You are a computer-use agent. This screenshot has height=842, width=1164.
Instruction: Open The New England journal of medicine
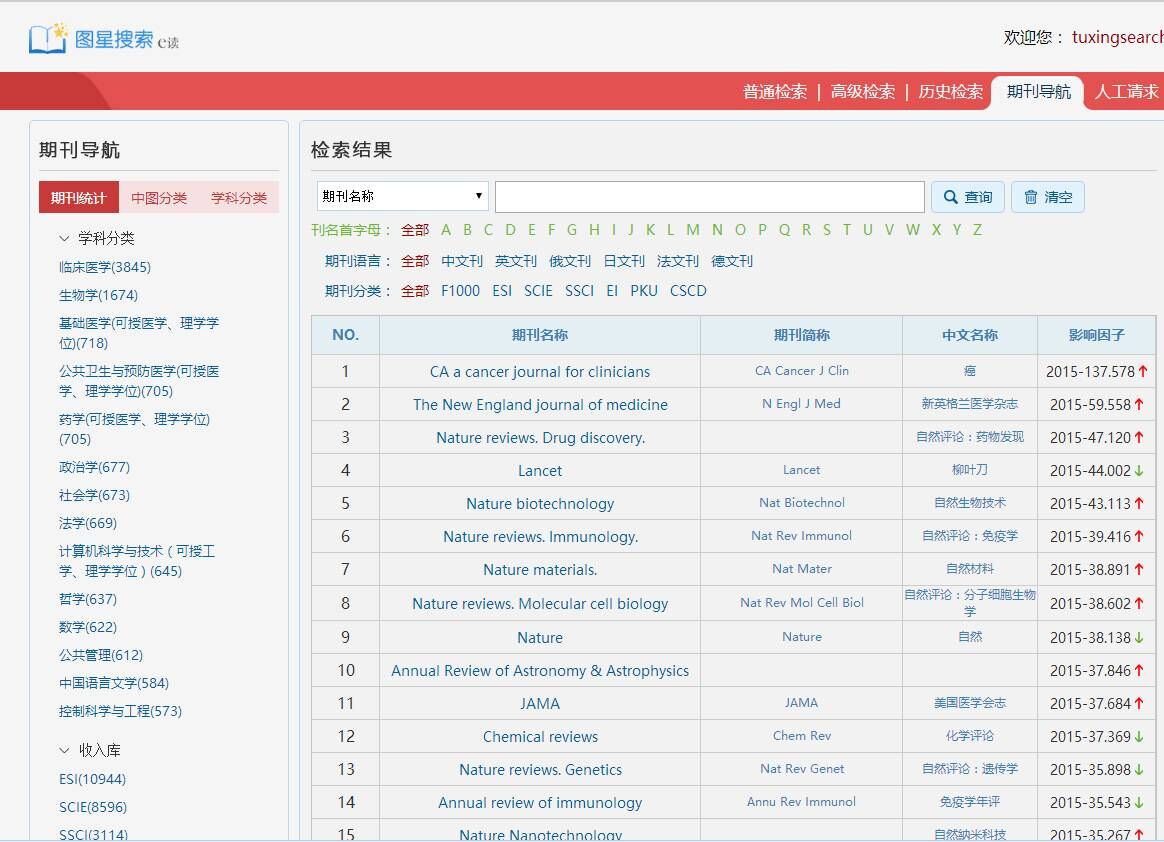click(x=540, y=404)
